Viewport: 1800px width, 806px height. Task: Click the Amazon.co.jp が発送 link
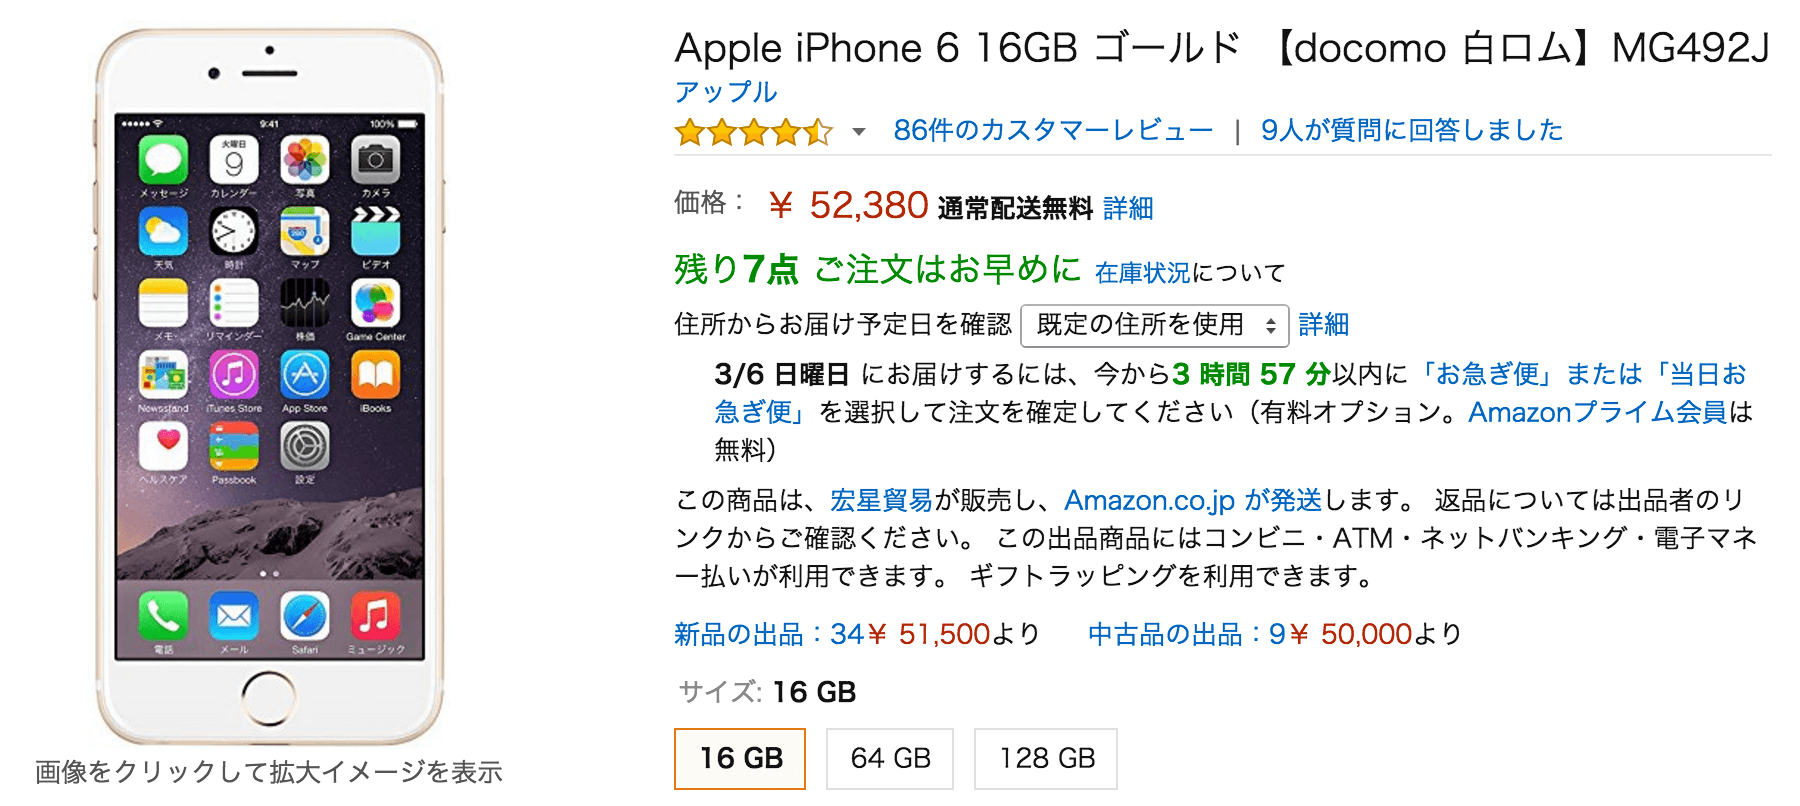[x=1192, y=500]
